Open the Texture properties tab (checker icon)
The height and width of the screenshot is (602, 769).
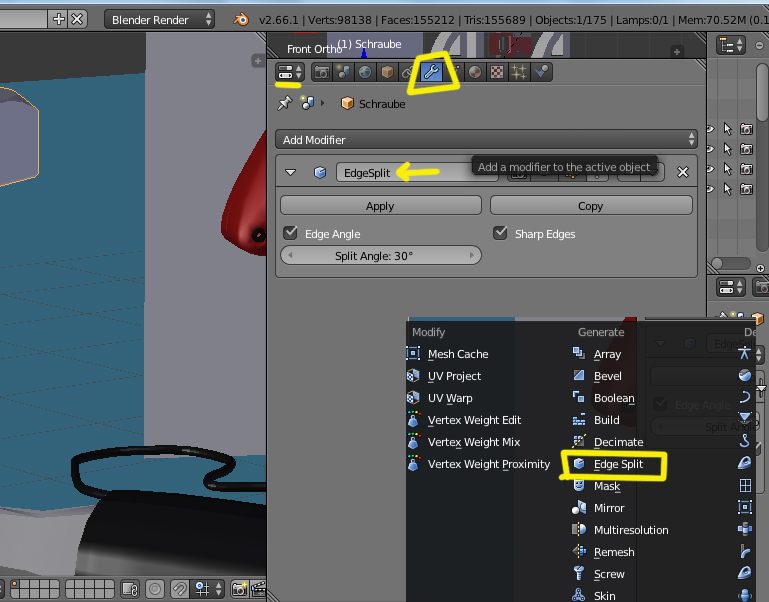[497, 73]
